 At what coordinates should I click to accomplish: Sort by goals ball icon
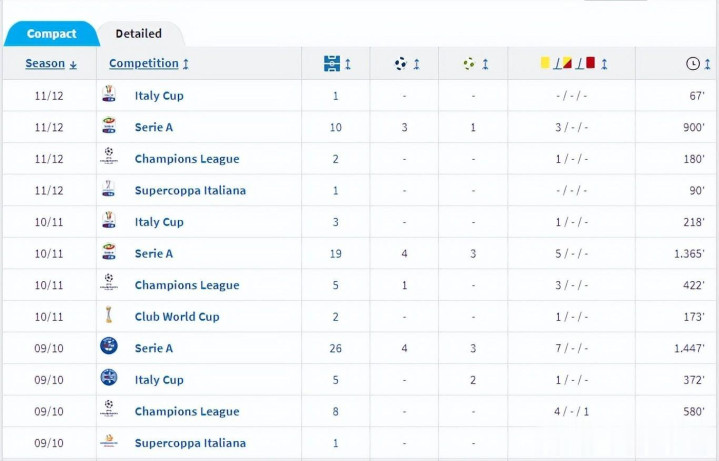pos(407,64)
